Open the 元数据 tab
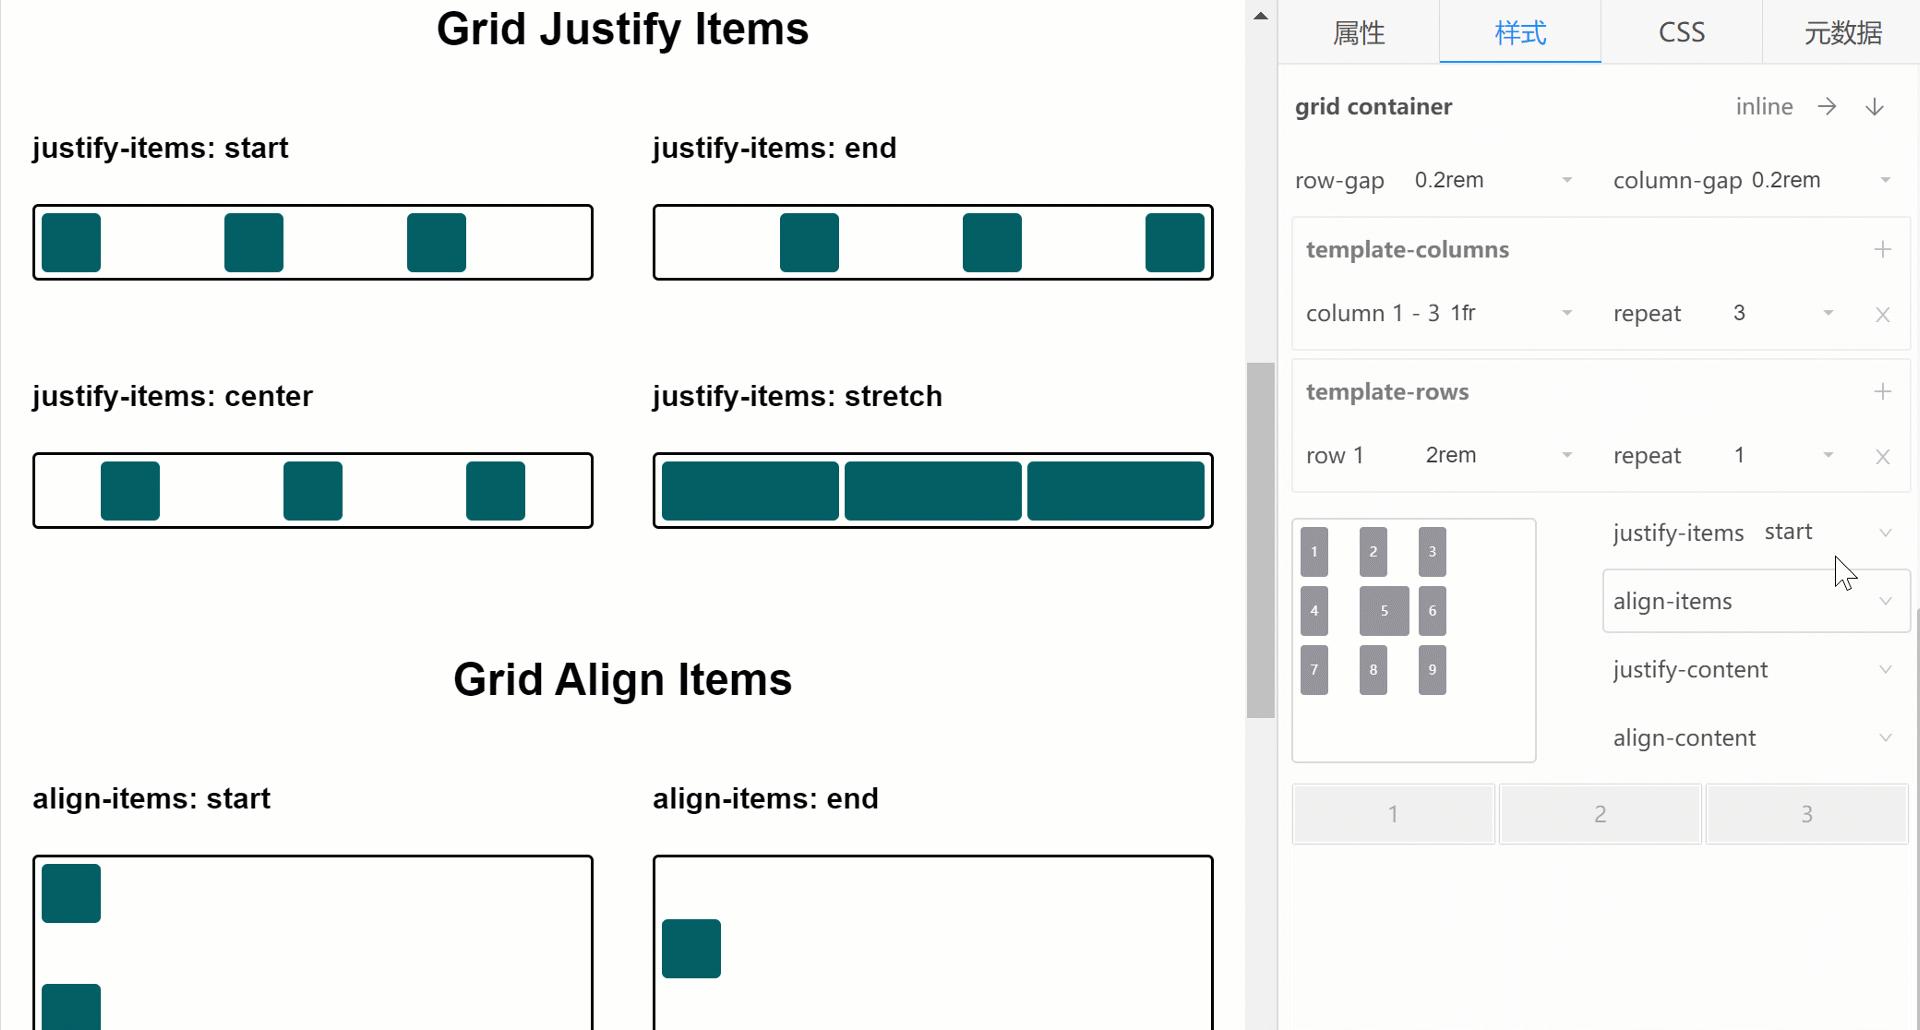 pyautogui.click(x=1842, y=32)
